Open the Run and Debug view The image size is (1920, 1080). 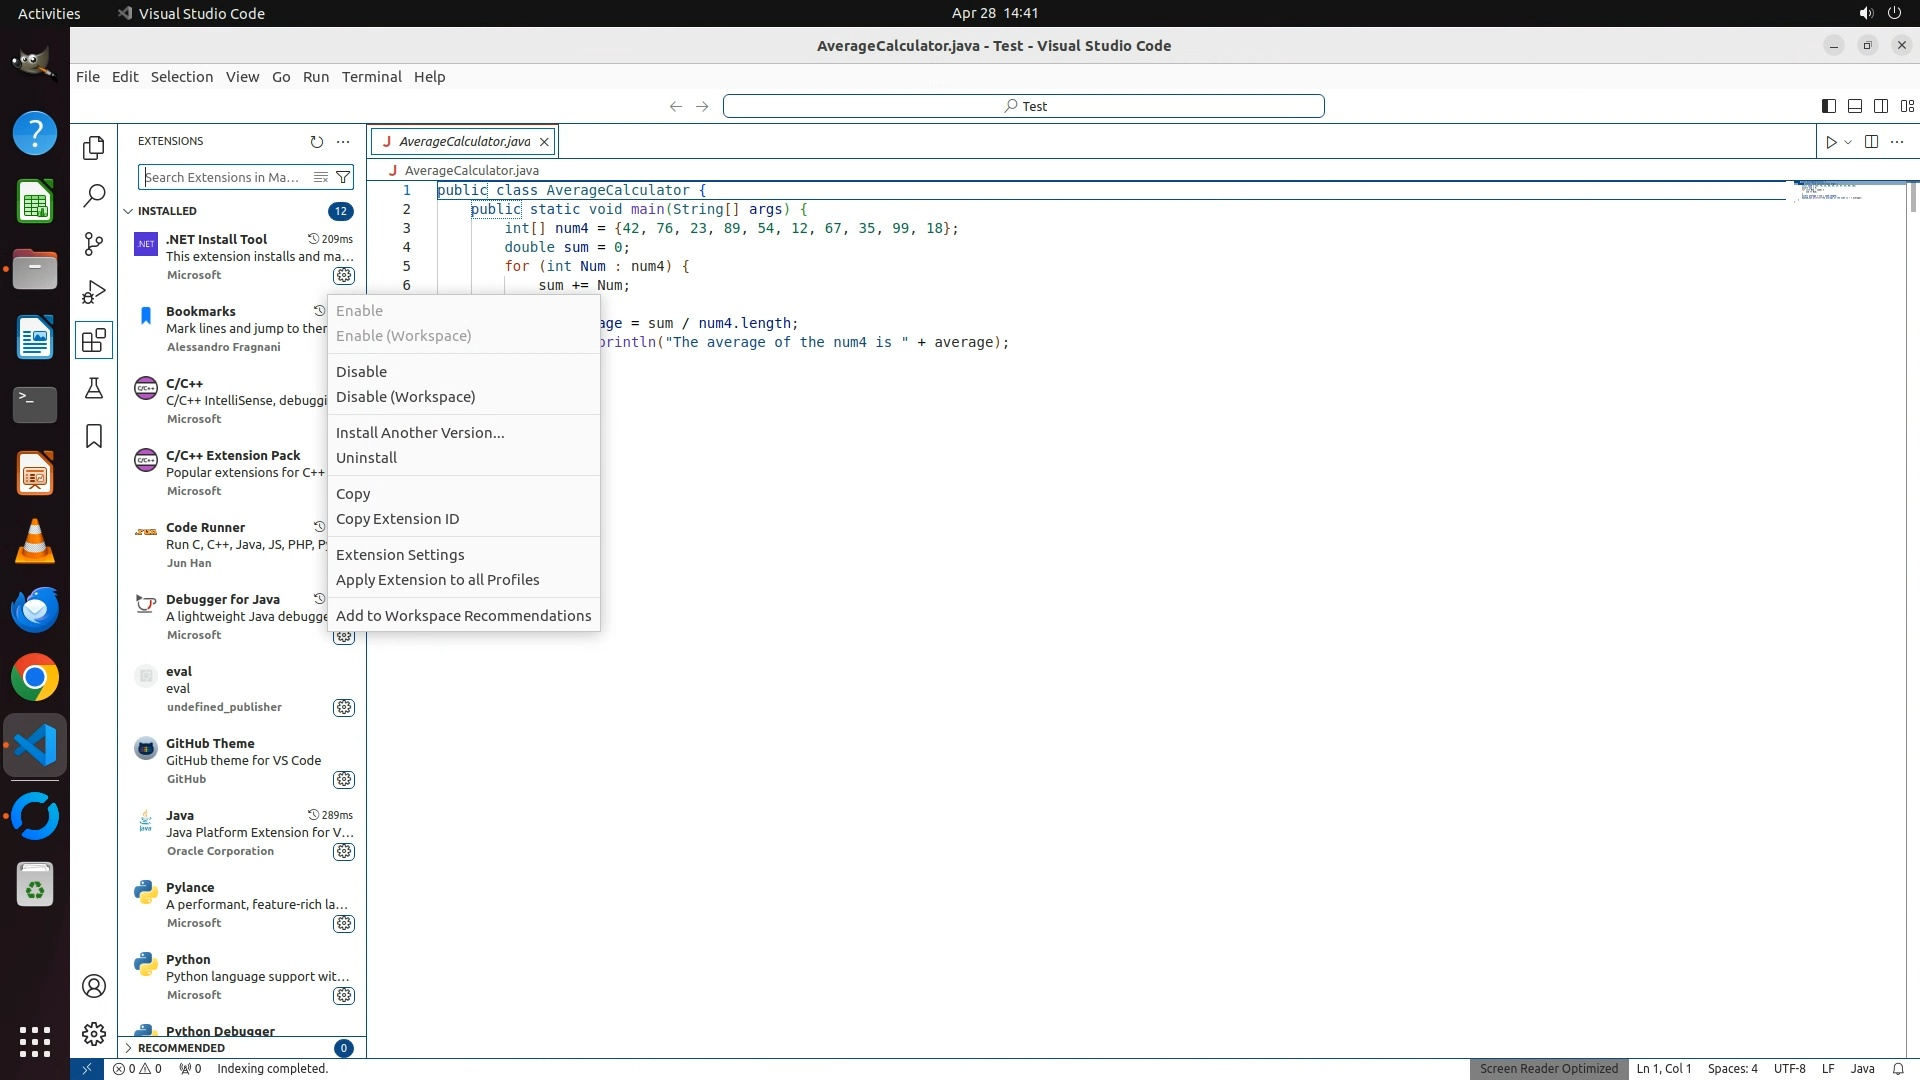(x=94, y=292)
